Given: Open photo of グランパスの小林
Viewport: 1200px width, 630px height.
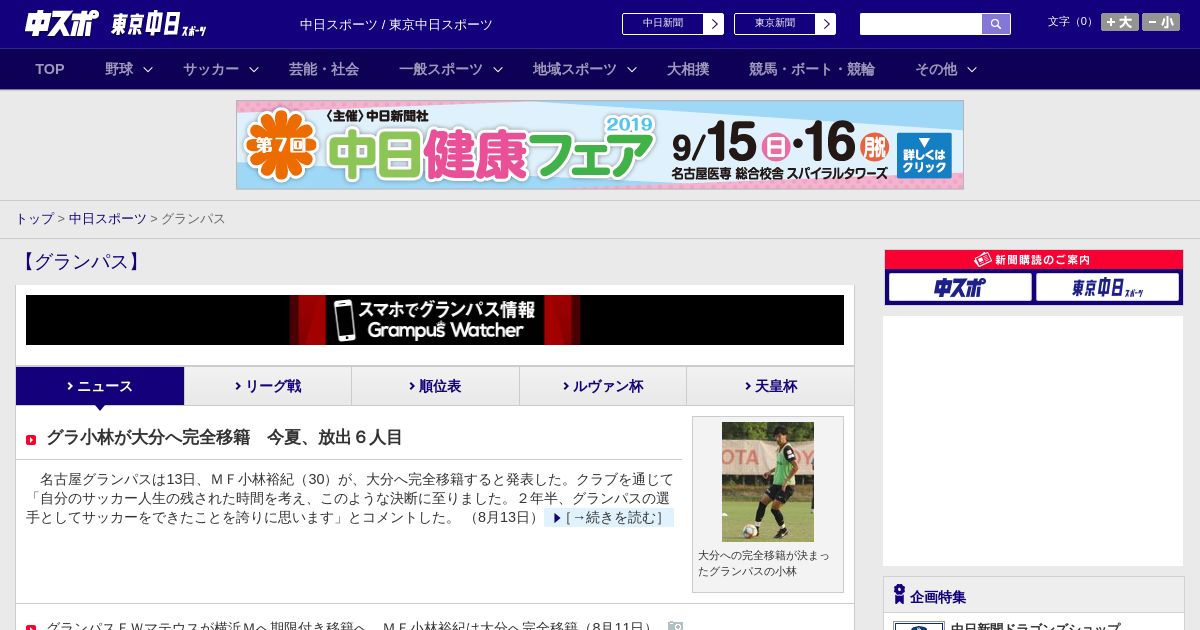Looking at the screenshot, I should tap(768, 482).
